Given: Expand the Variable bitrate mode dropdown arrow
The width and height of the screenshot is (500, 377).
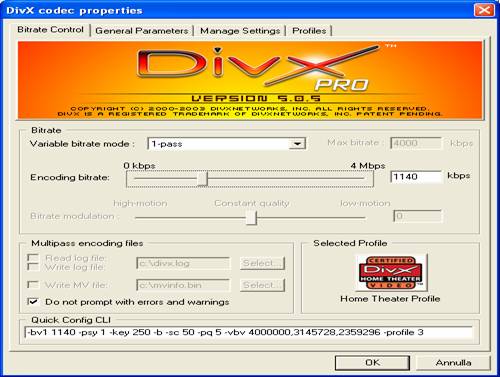Looking at the screenshot, I should click(297, 144).
